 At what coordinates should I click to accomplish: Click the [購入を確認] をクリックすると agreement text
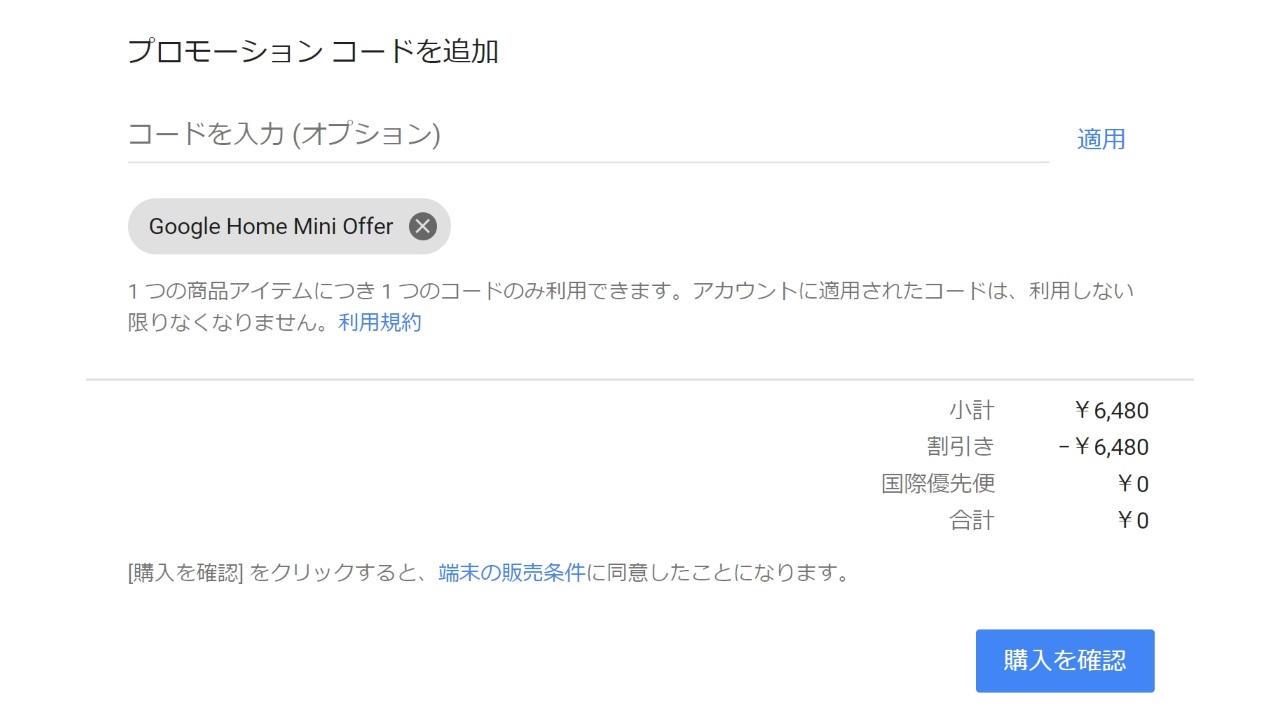click(280, 573)
